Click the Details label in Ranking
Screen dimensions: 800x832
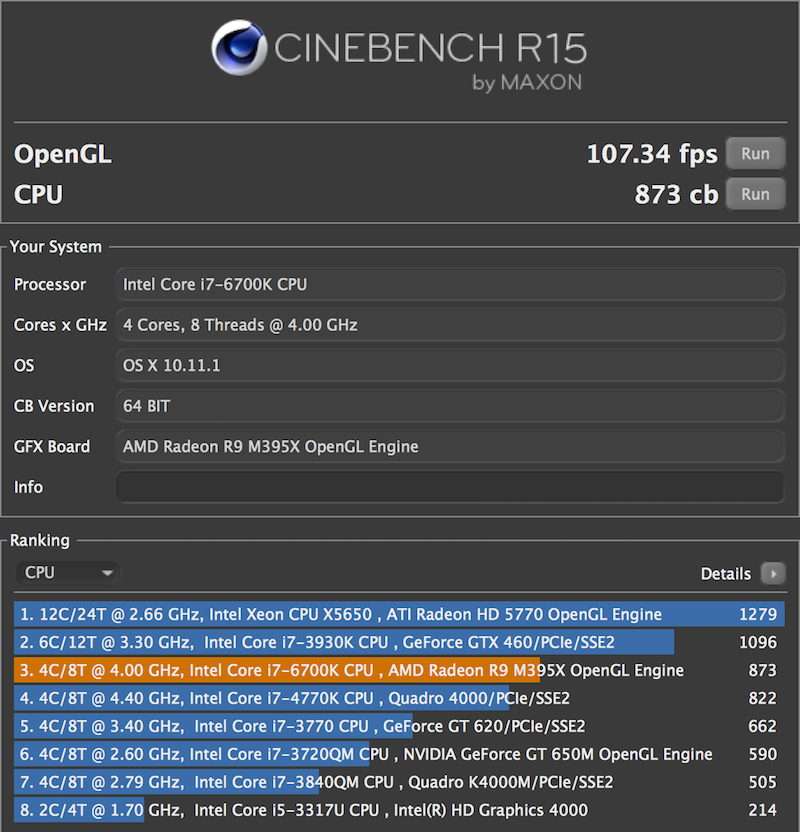(x=725, y=574)
